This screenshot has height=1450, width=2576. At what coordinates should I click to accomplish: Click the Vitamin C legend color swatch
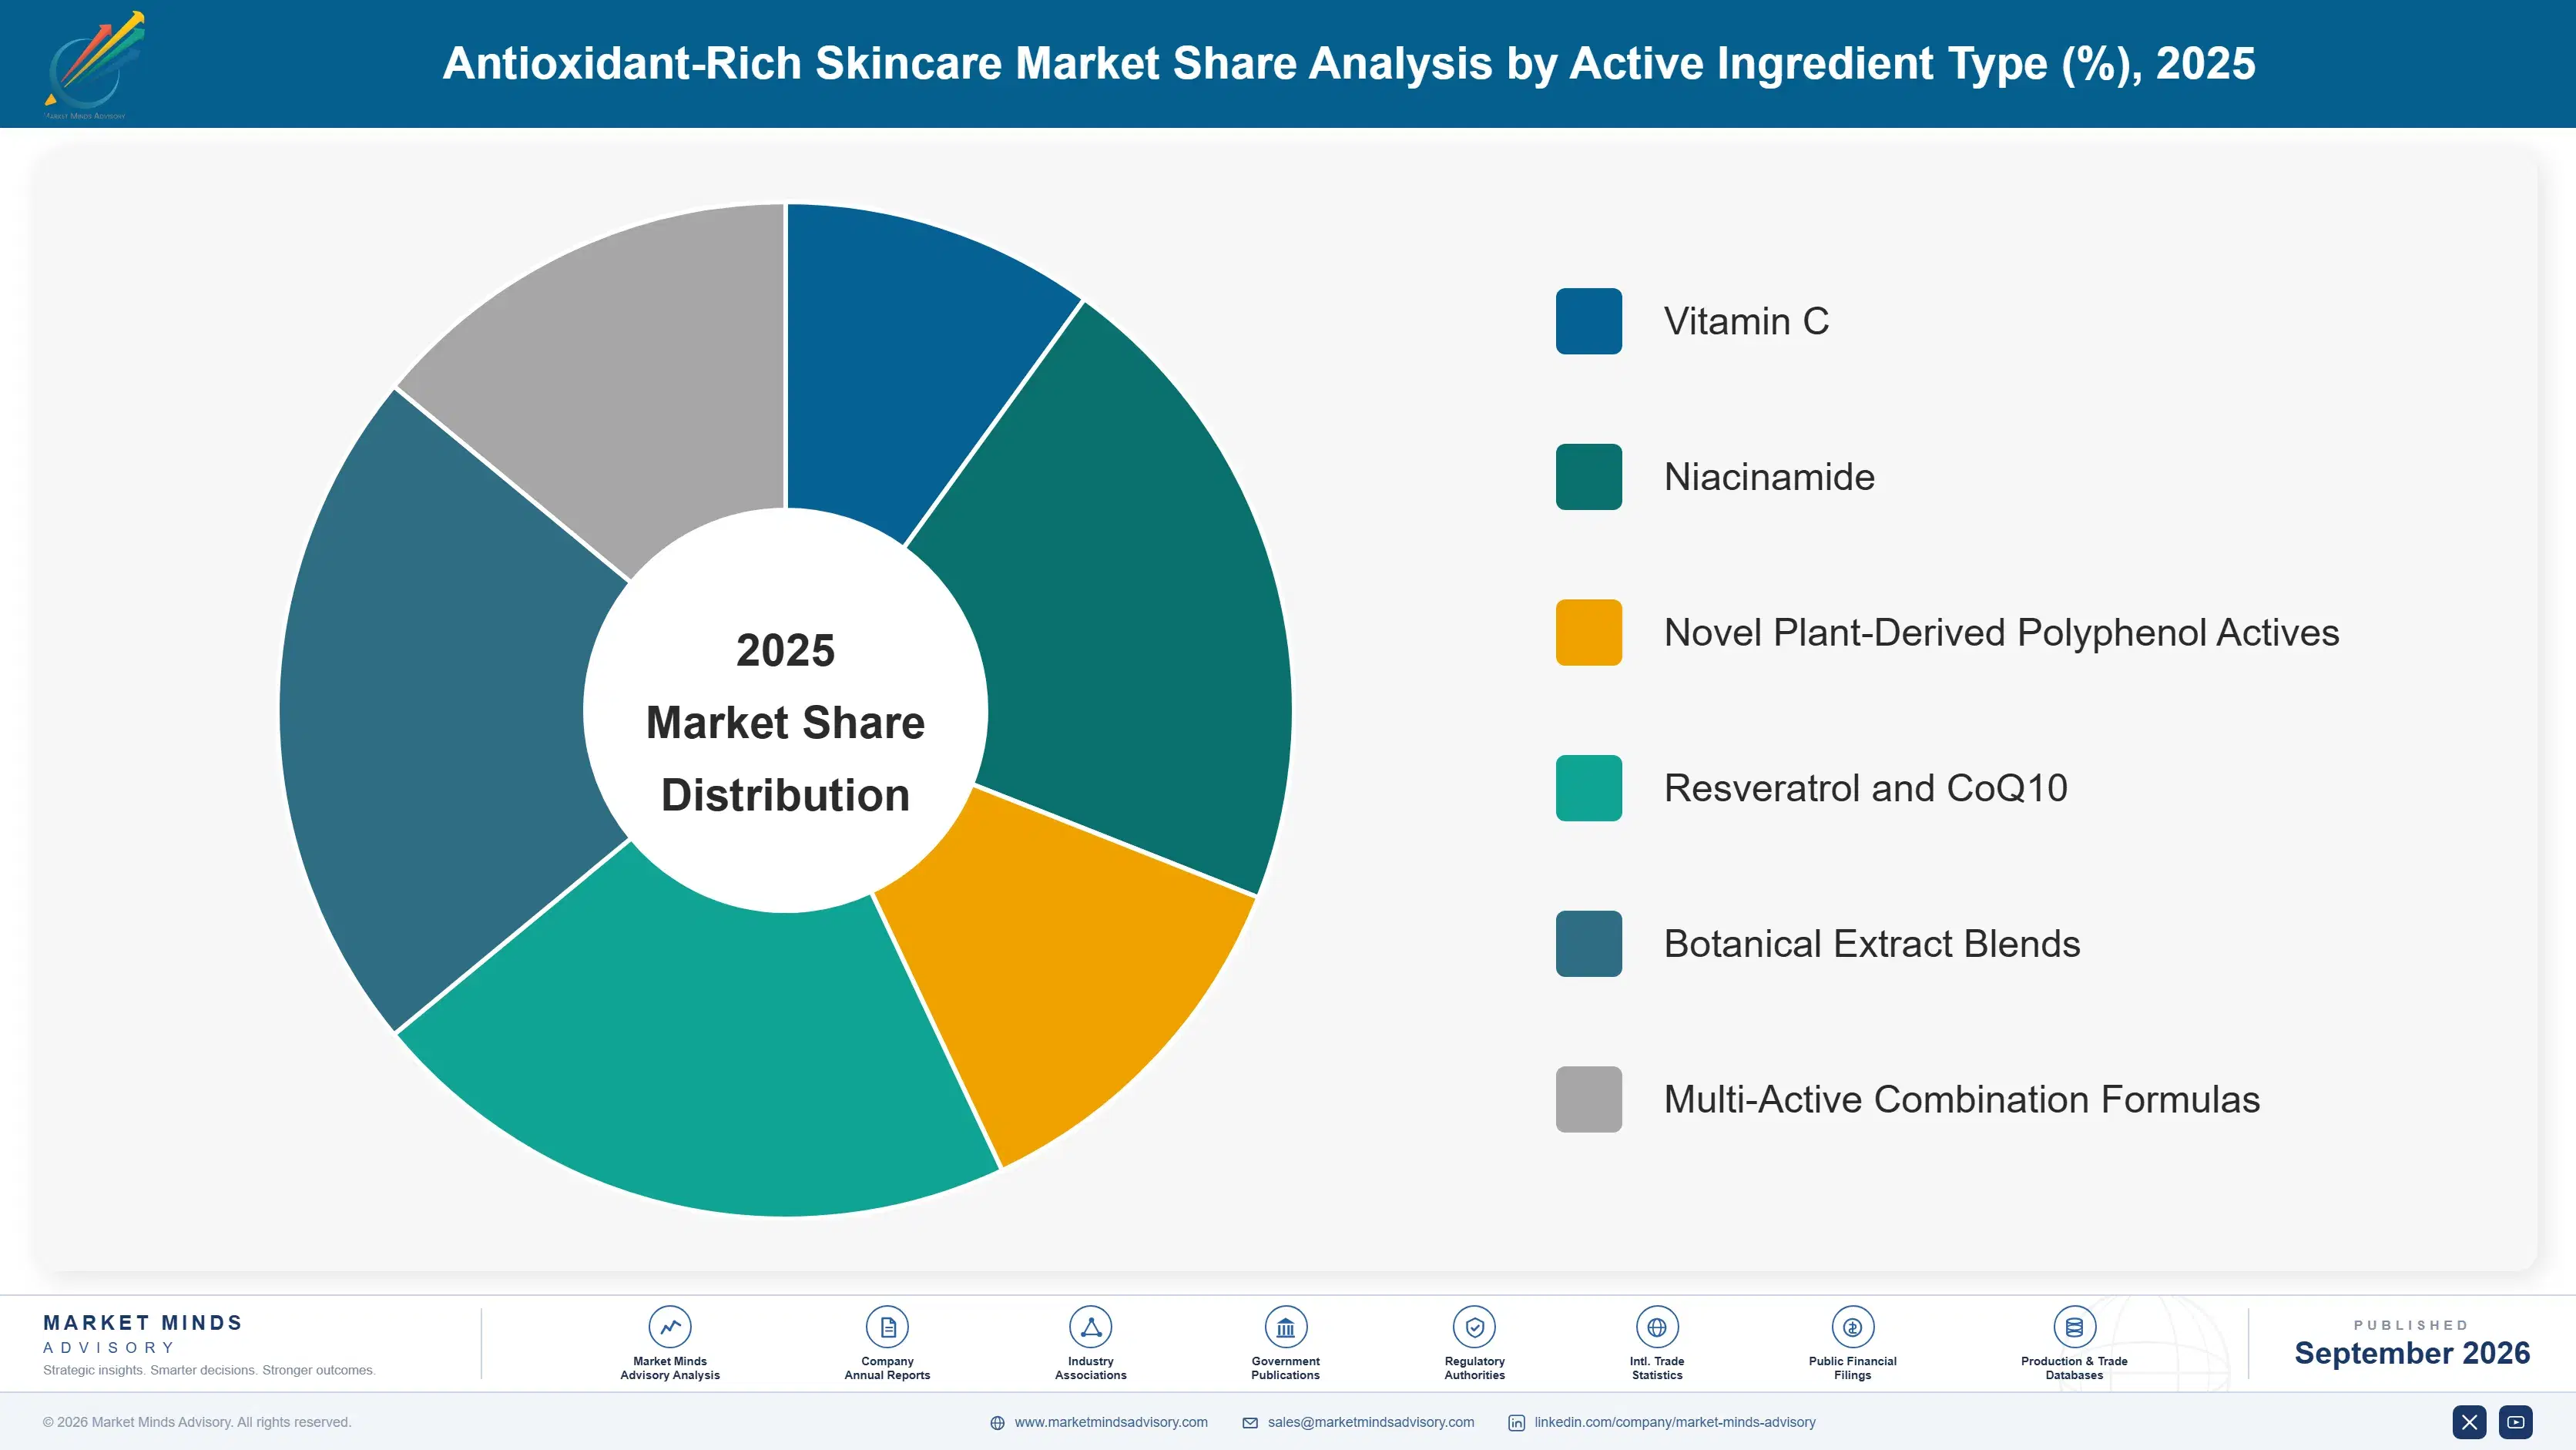(x=1588, y=321)
